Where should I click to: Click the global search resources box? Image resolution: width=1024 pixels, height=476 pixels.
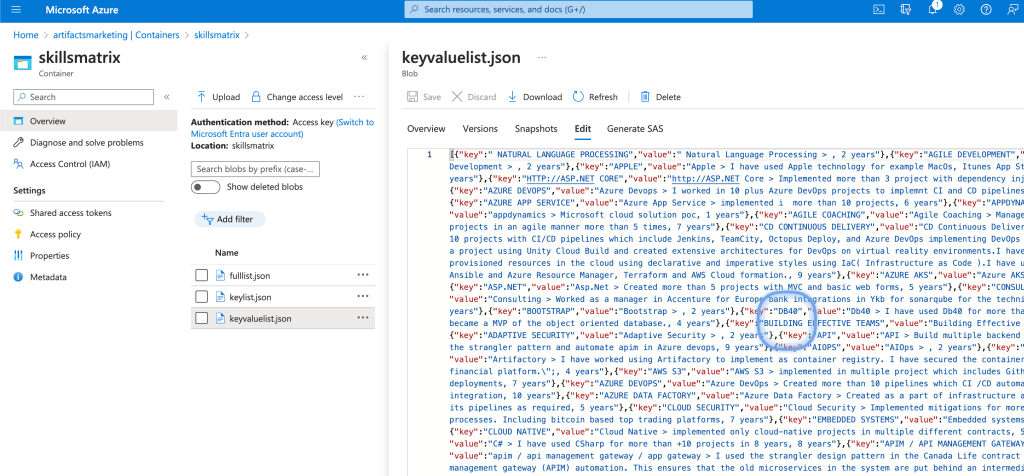click(579, 10)
